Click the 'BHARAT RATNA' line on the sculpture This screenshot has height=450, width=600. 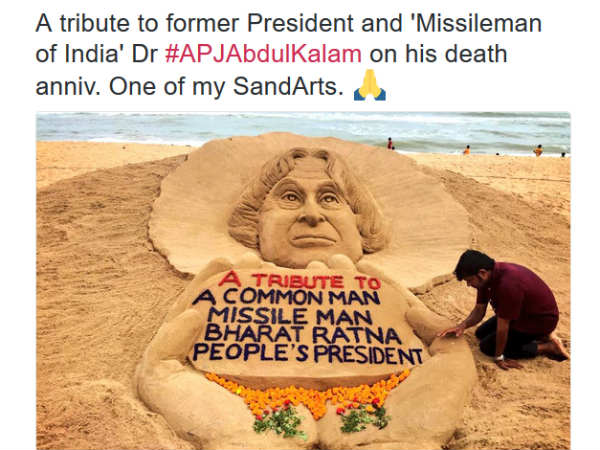(x=303, y=334)
